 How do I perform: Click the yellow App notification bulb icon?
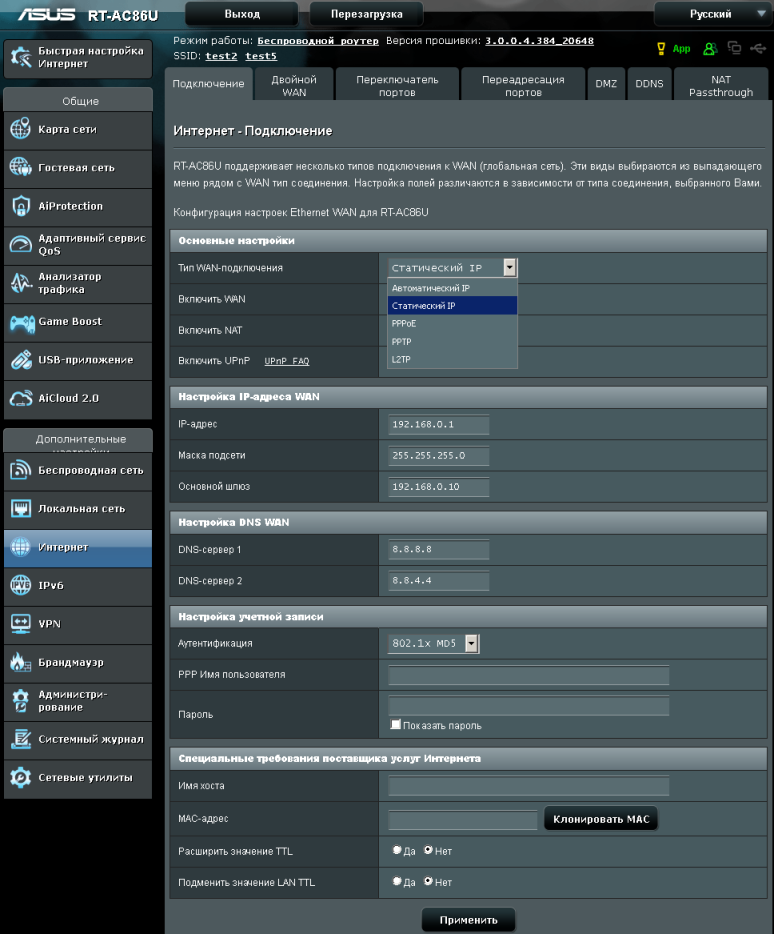[661, 49]
